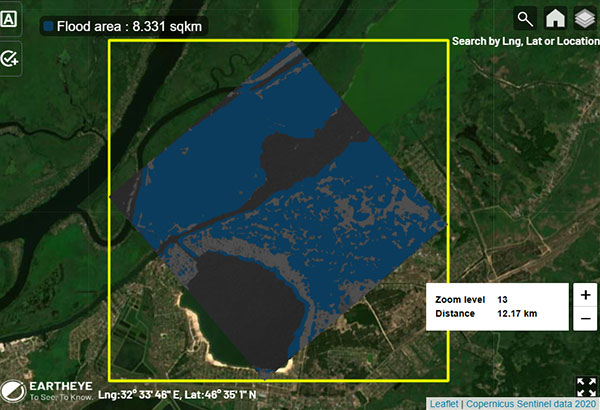Toggle fullscreen map view

tap(586, 387)
